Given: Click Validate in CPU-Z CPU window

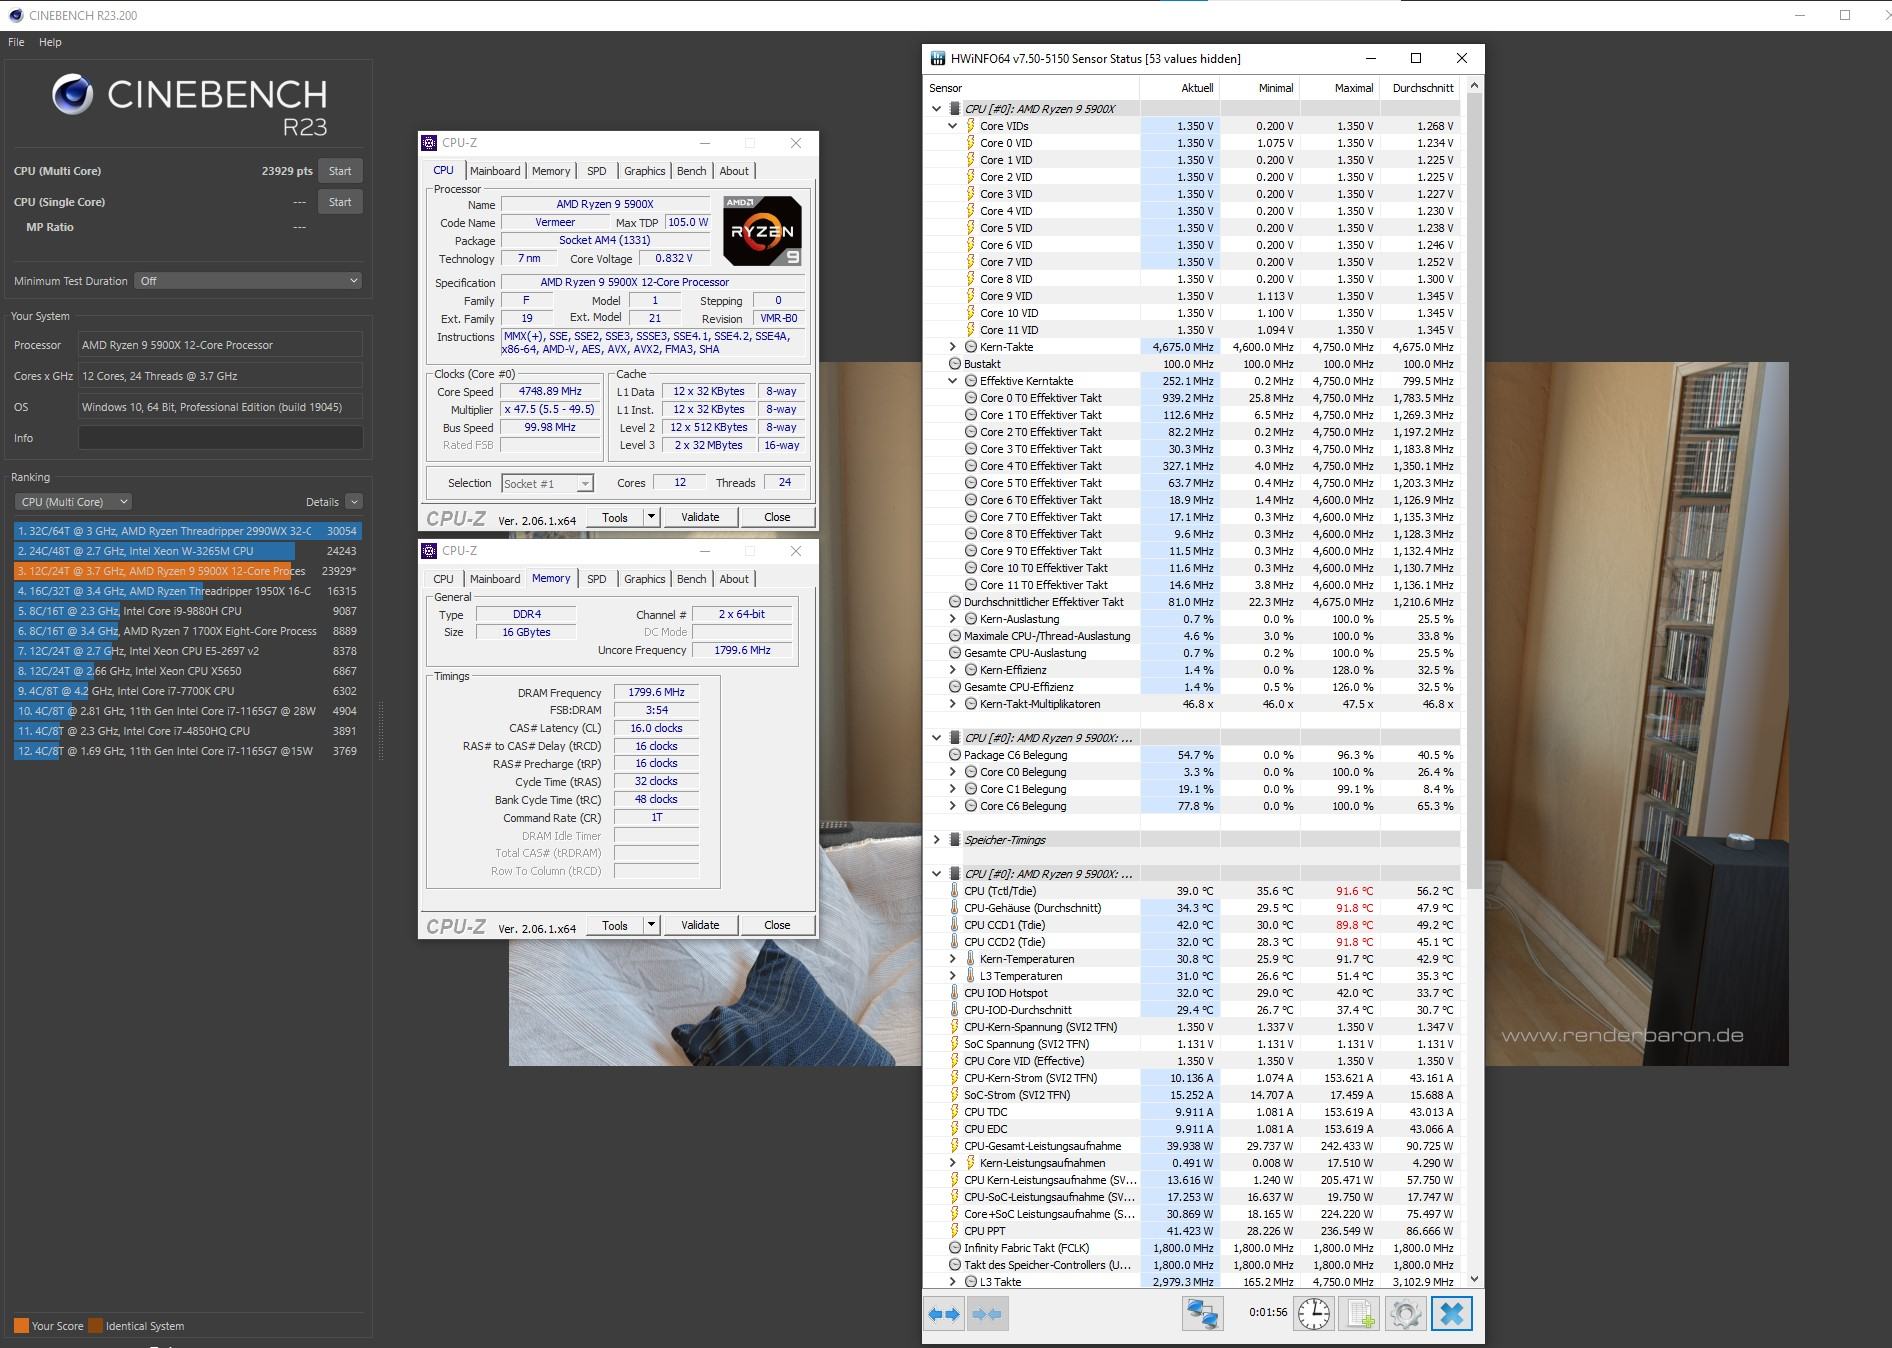Looking at the screenshot, I should coord(700,517).
